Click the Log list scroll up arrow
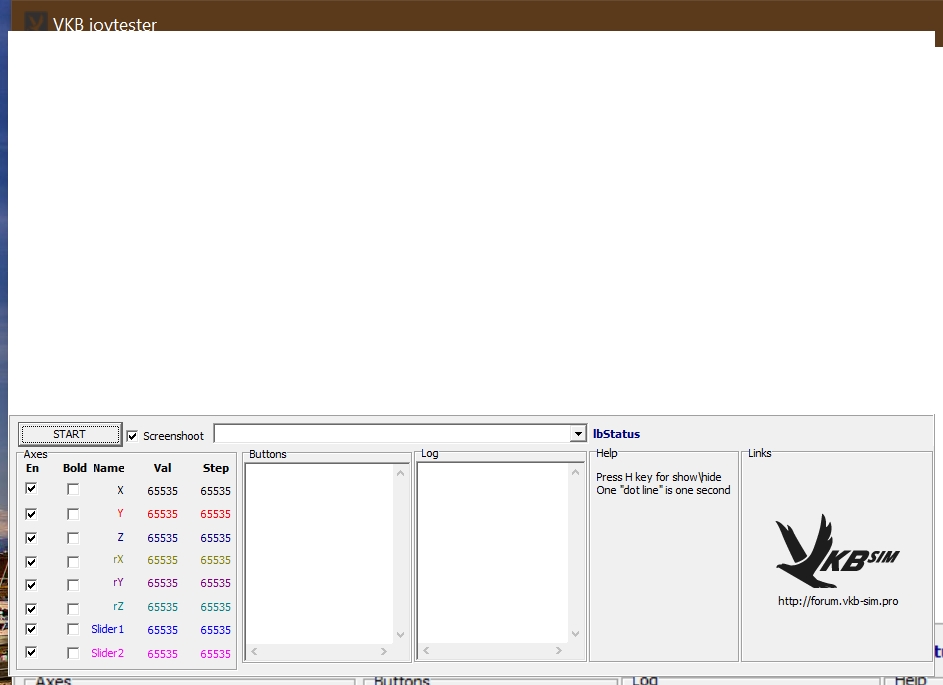 [575, 473]
